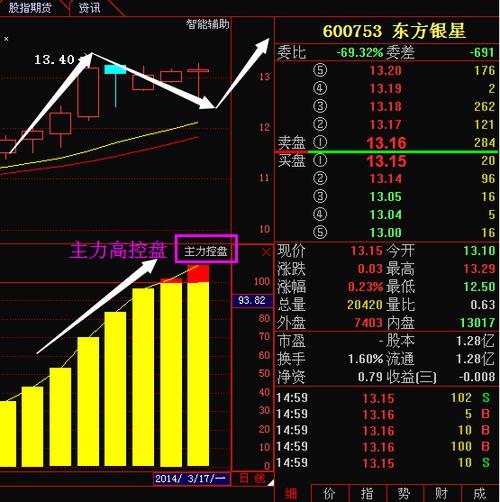Open the 资讯 tab
The height and width of the screenshot is (502, 500).
pyautogui.click(x=89, y=7)
